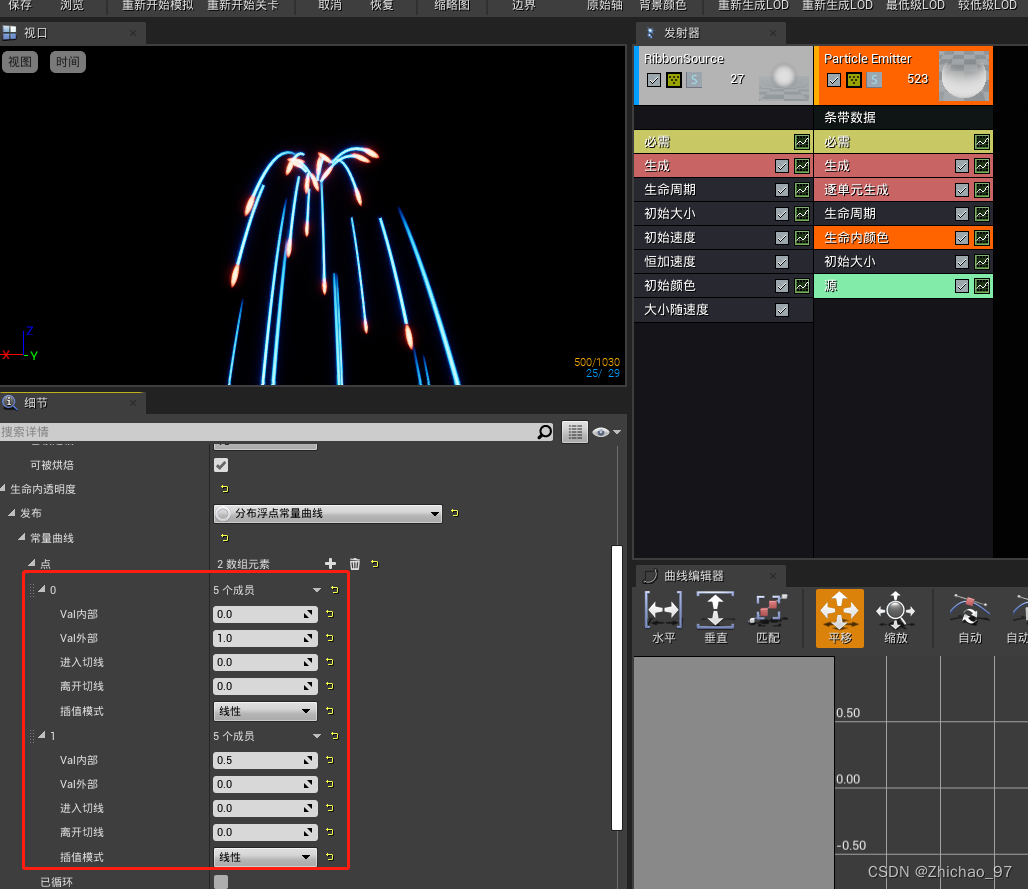The image size is (1028, 889).
Task: Toggle 逐单元生成 module checkbox
Action: (962, 190)
